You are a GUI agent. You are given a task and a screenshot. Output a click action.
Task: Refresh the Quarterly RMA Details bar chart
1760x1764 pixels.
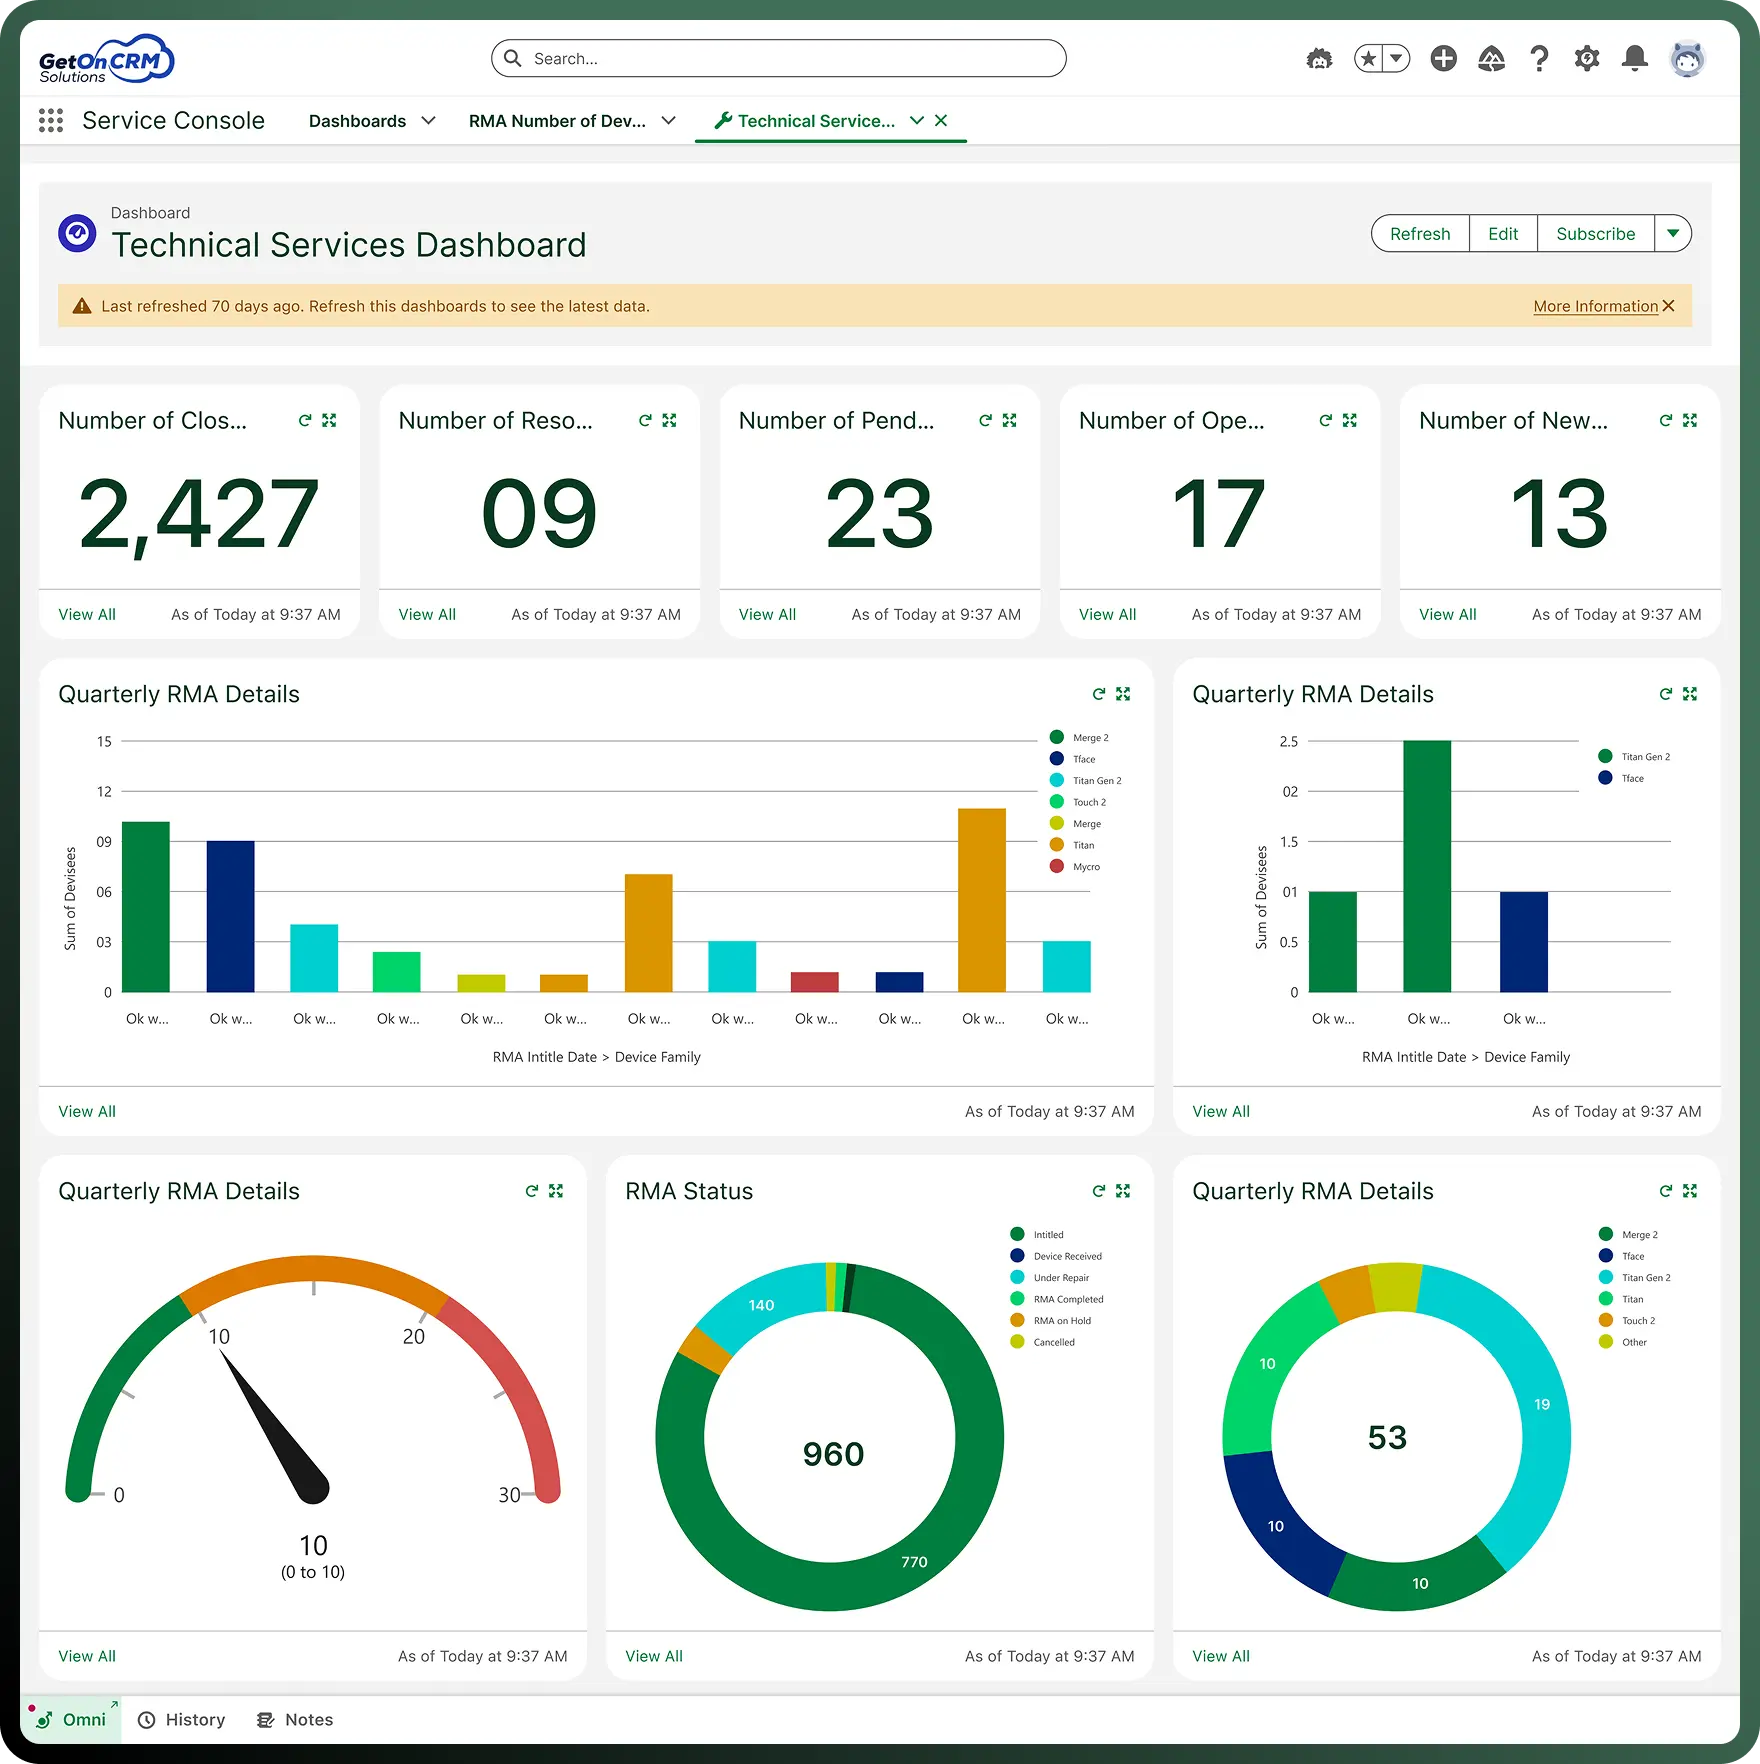click(x=1098, y=693)
